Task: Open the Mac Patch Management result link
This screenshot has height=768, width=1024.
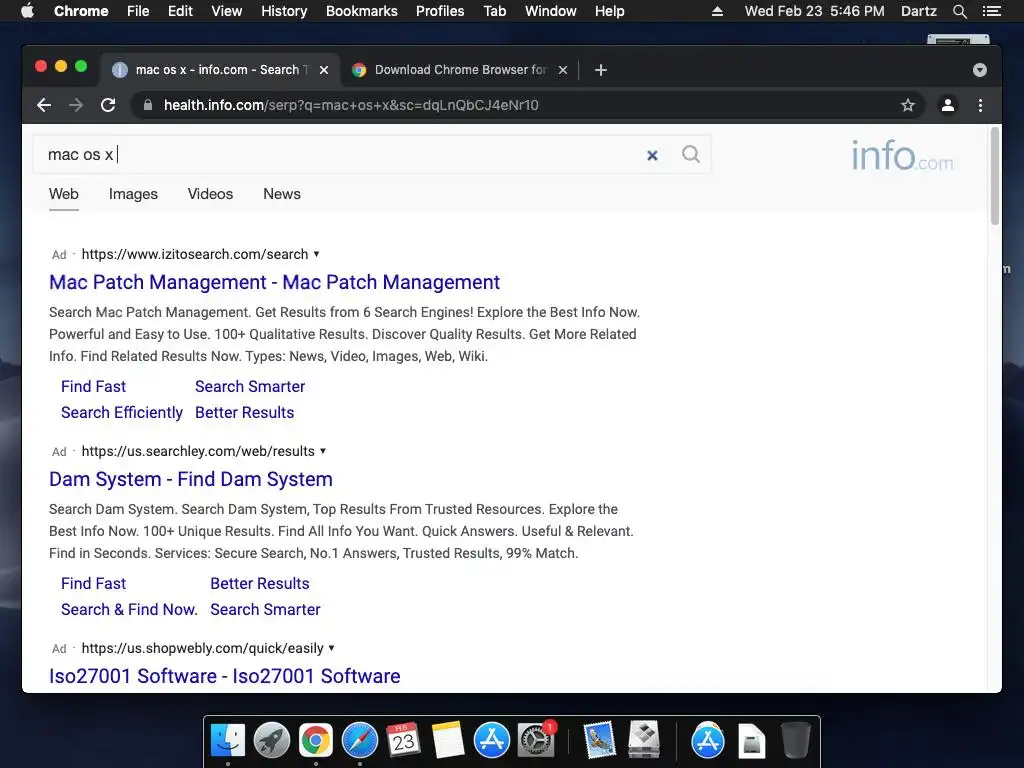Action: point(274,282)
